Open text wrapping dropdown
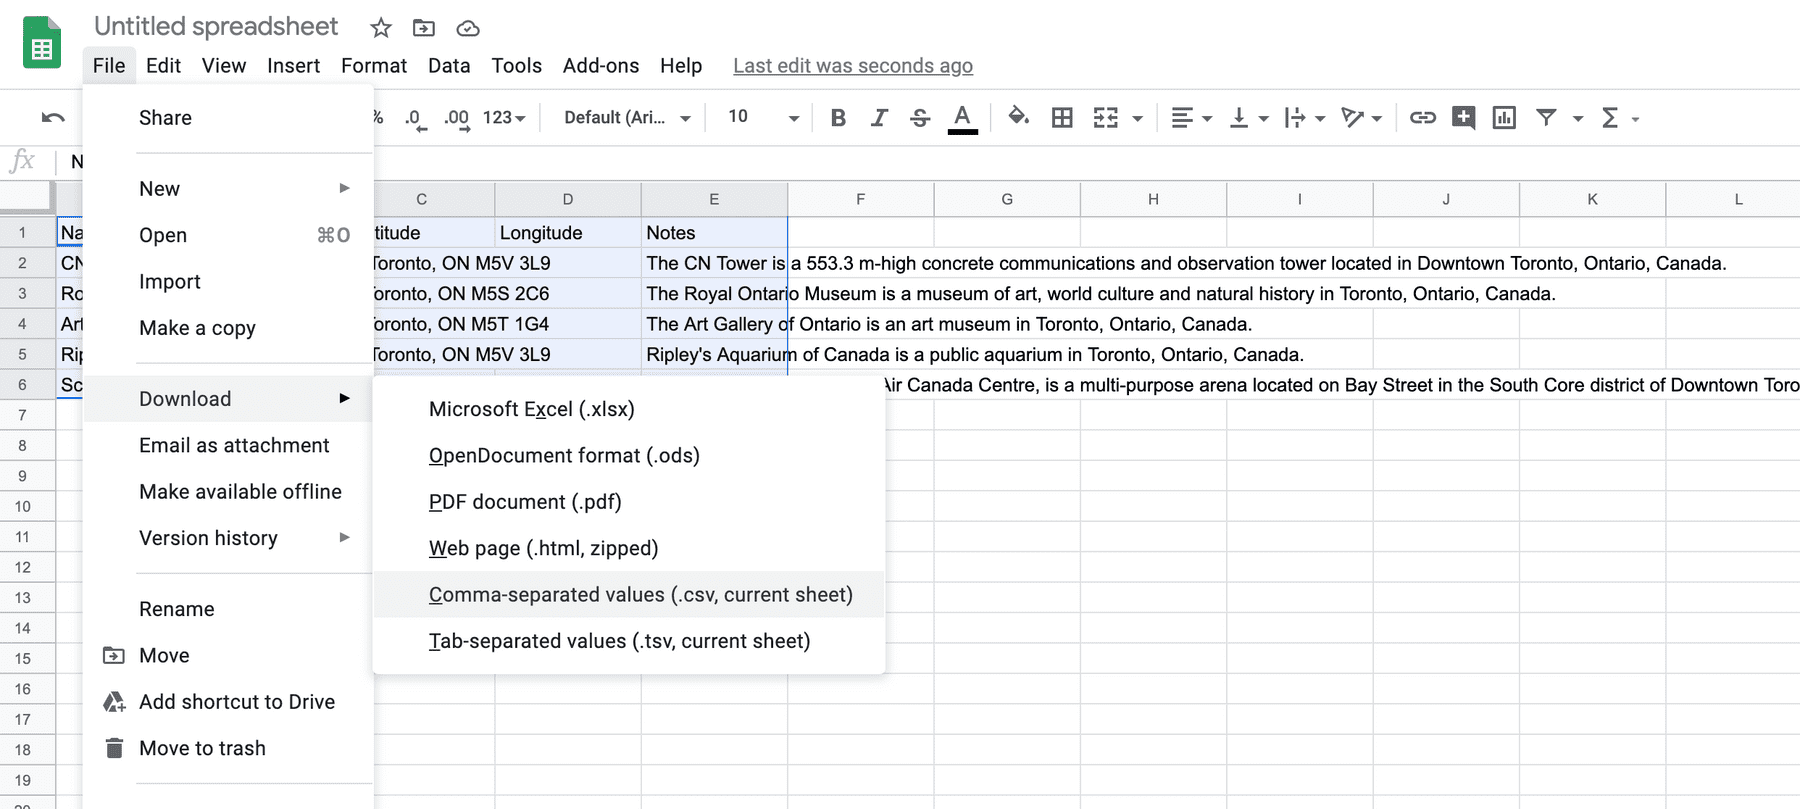1800x809 pixels. [1304, 118]
